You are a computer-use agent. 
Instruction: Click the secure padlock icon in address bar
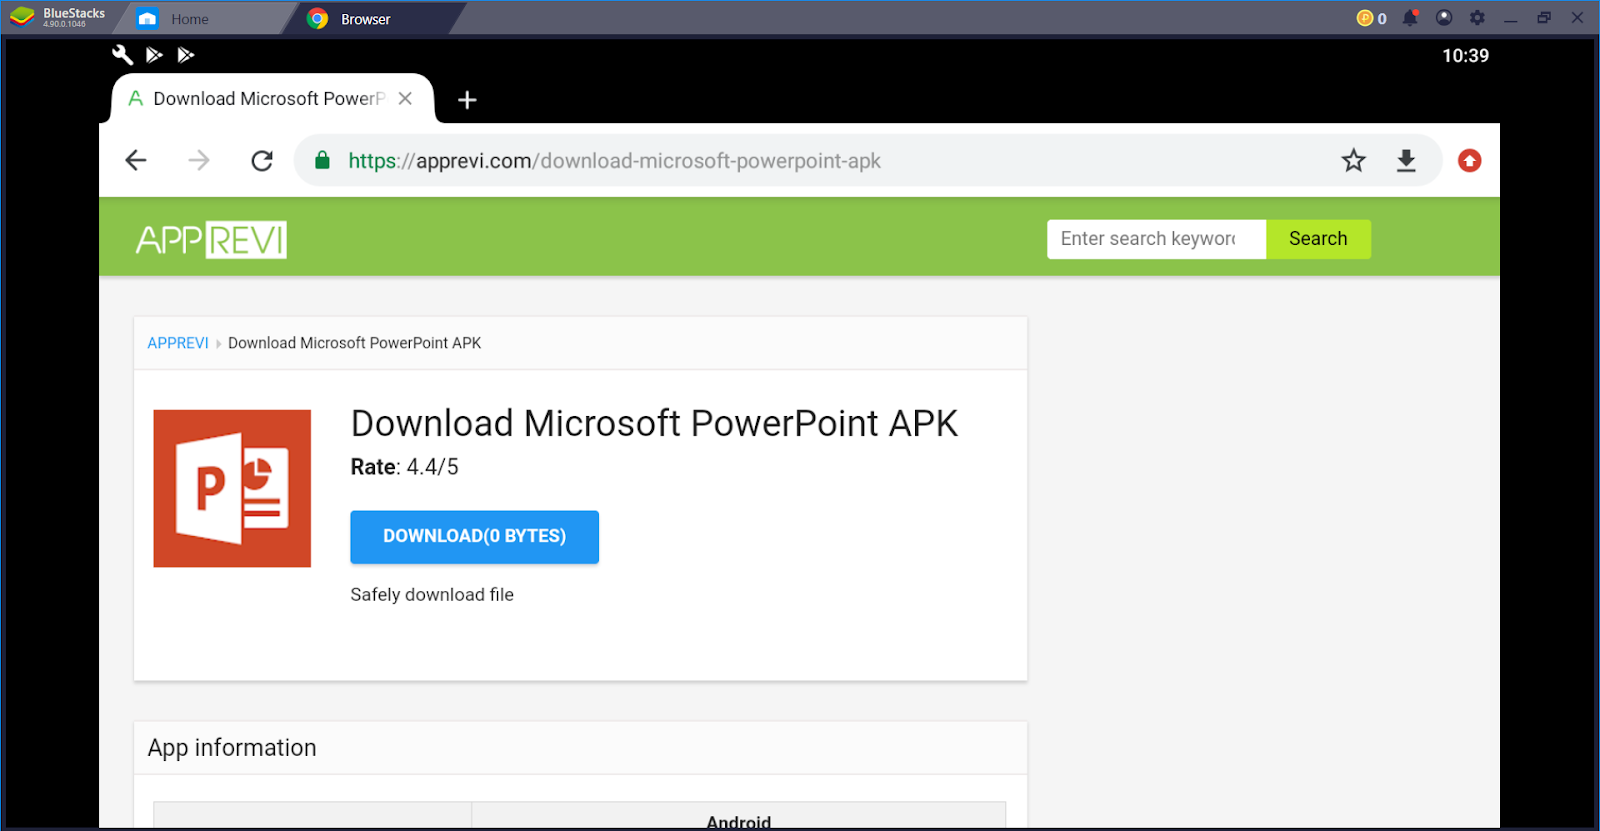tap(322, 161)
